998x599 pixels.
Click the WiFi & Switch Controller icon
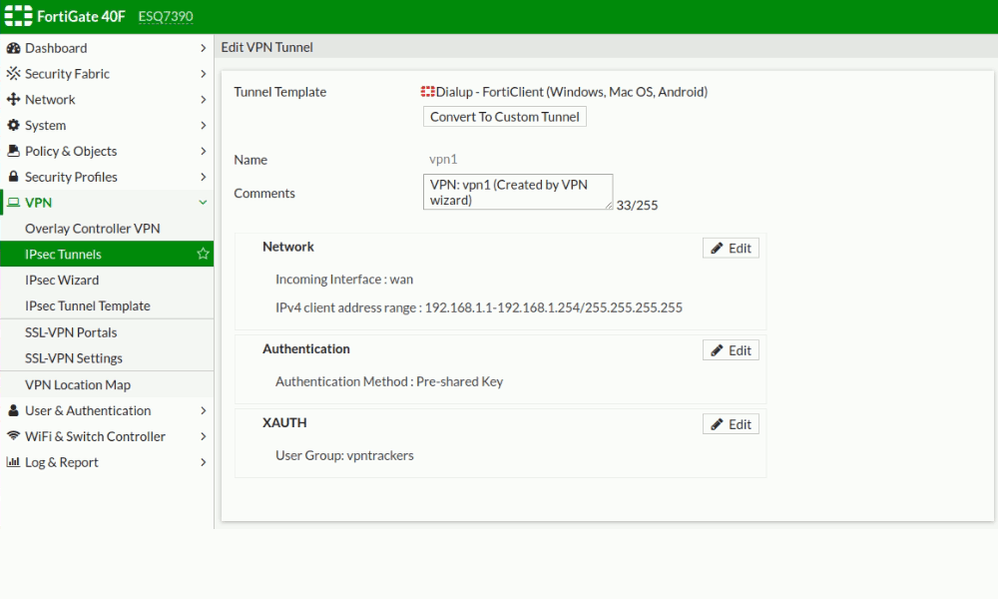click(x=13, y=436)
